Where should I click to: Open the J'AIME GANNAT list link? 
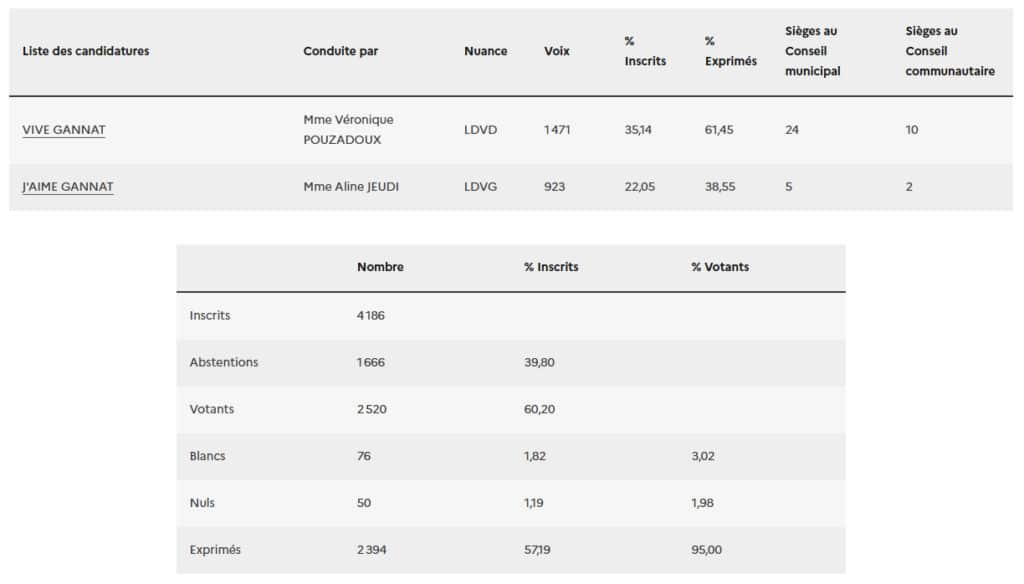click(68, 187)
